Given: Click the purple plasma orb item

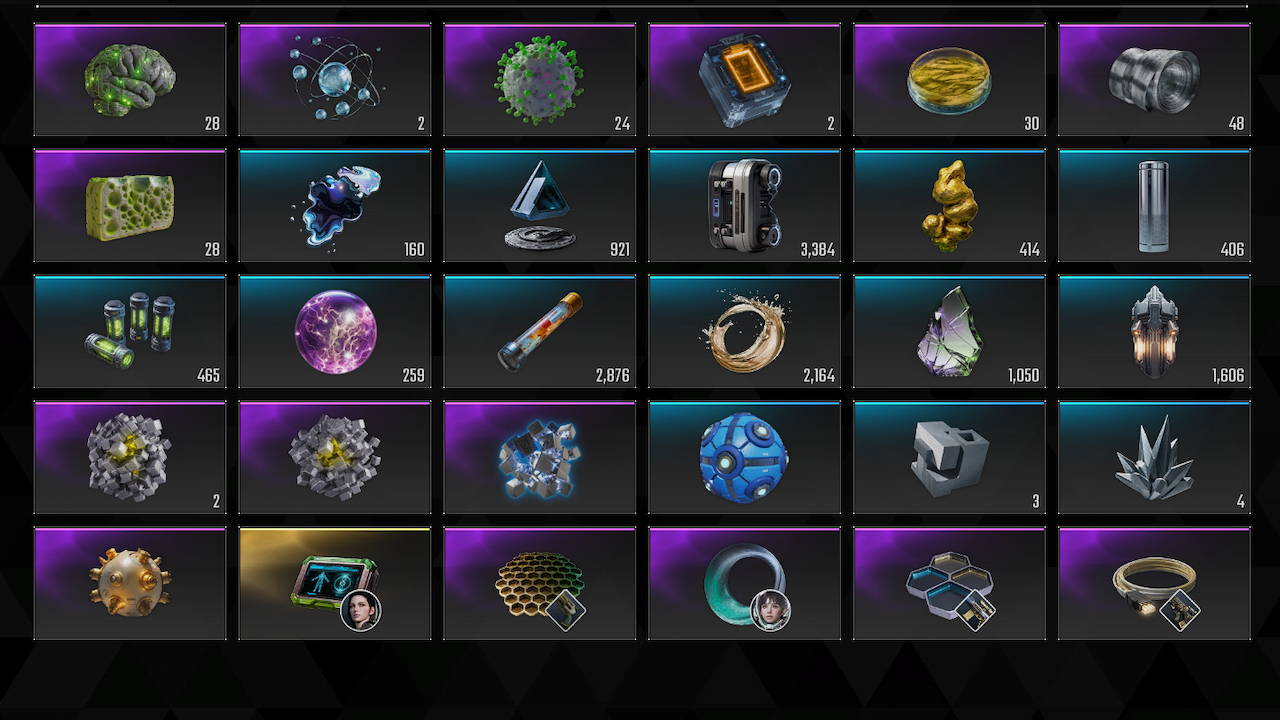Looking at the screenshot, I should pyautogui.click(x=335, y=332).
